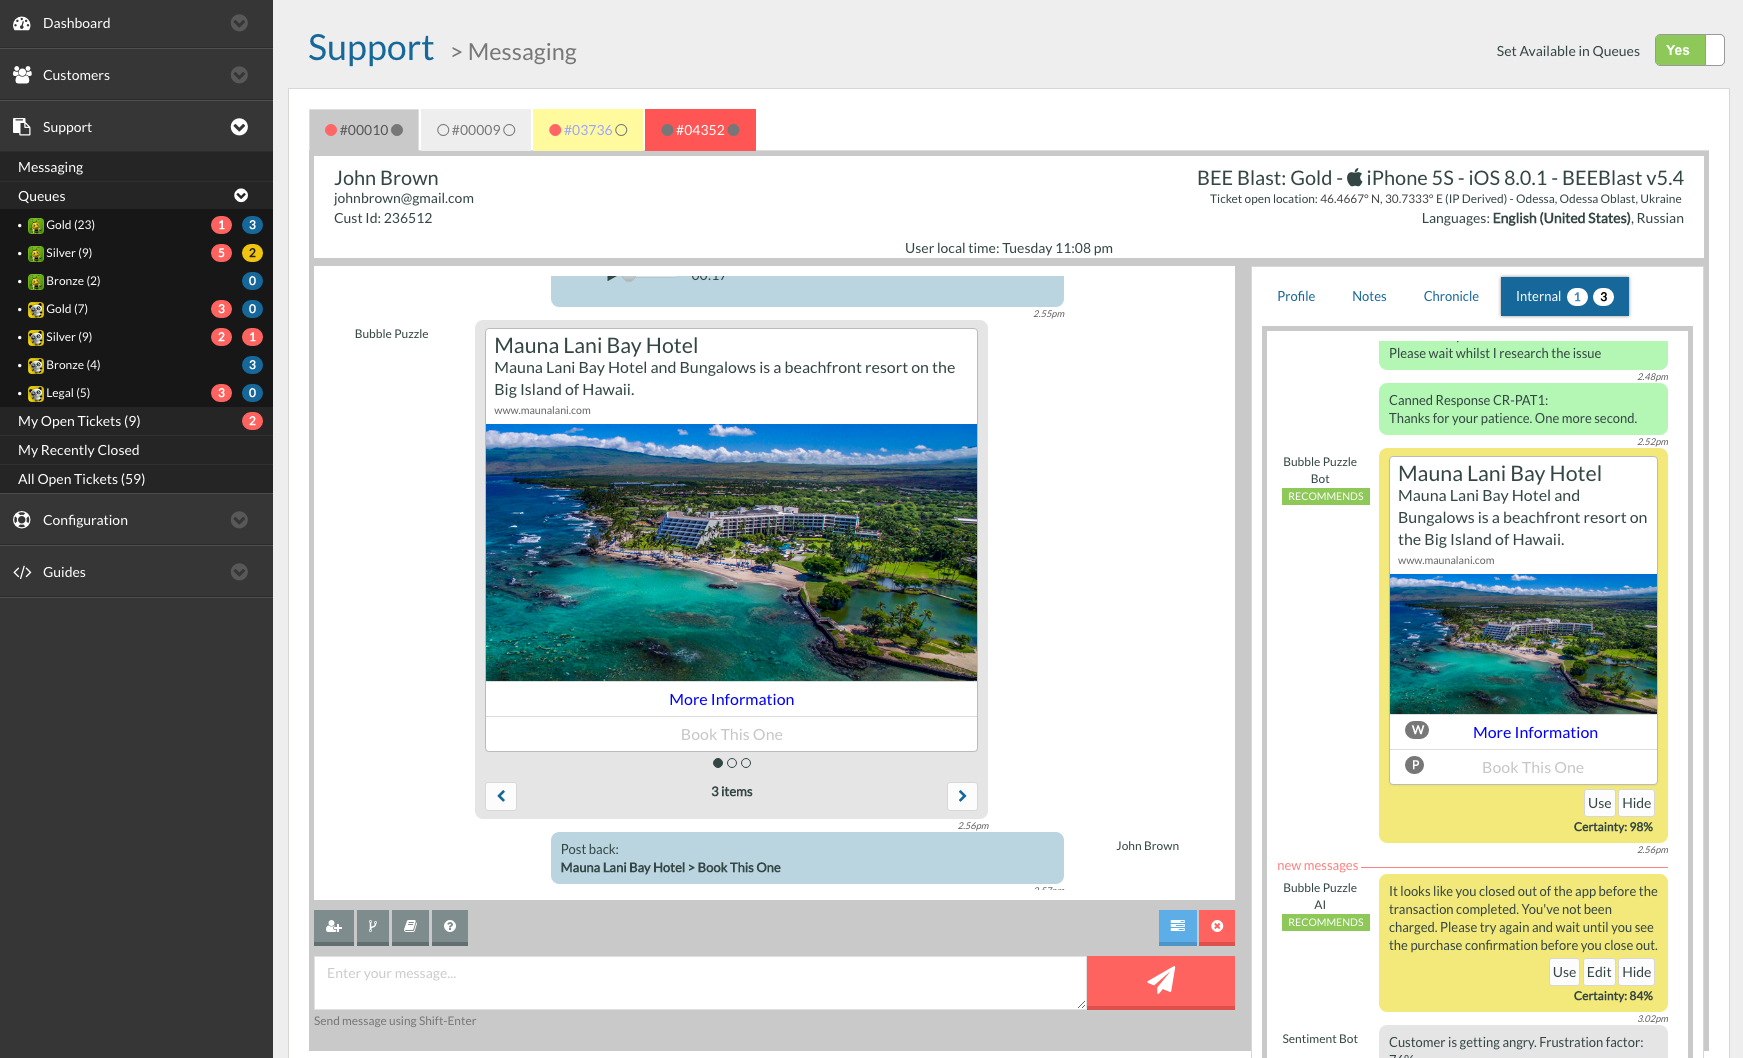
Task: Click the P badge beside Book This One
Action: point(1415,765)
